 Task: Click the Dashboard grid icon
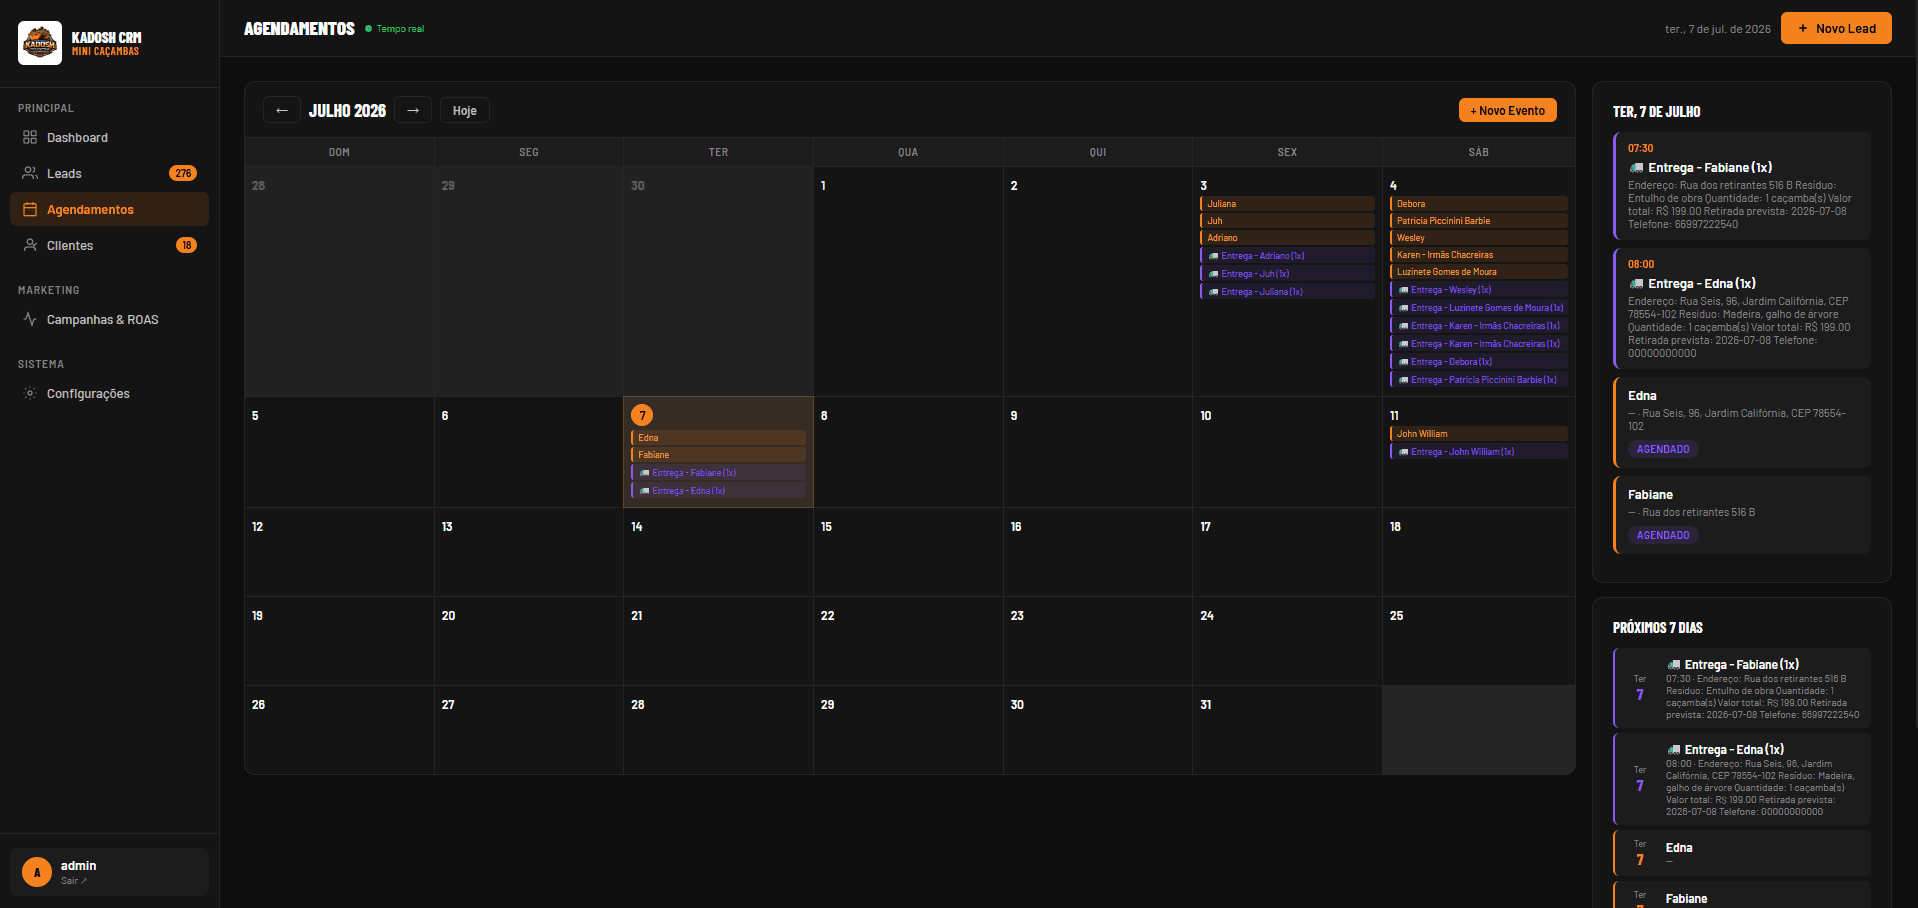pos(30,137)
